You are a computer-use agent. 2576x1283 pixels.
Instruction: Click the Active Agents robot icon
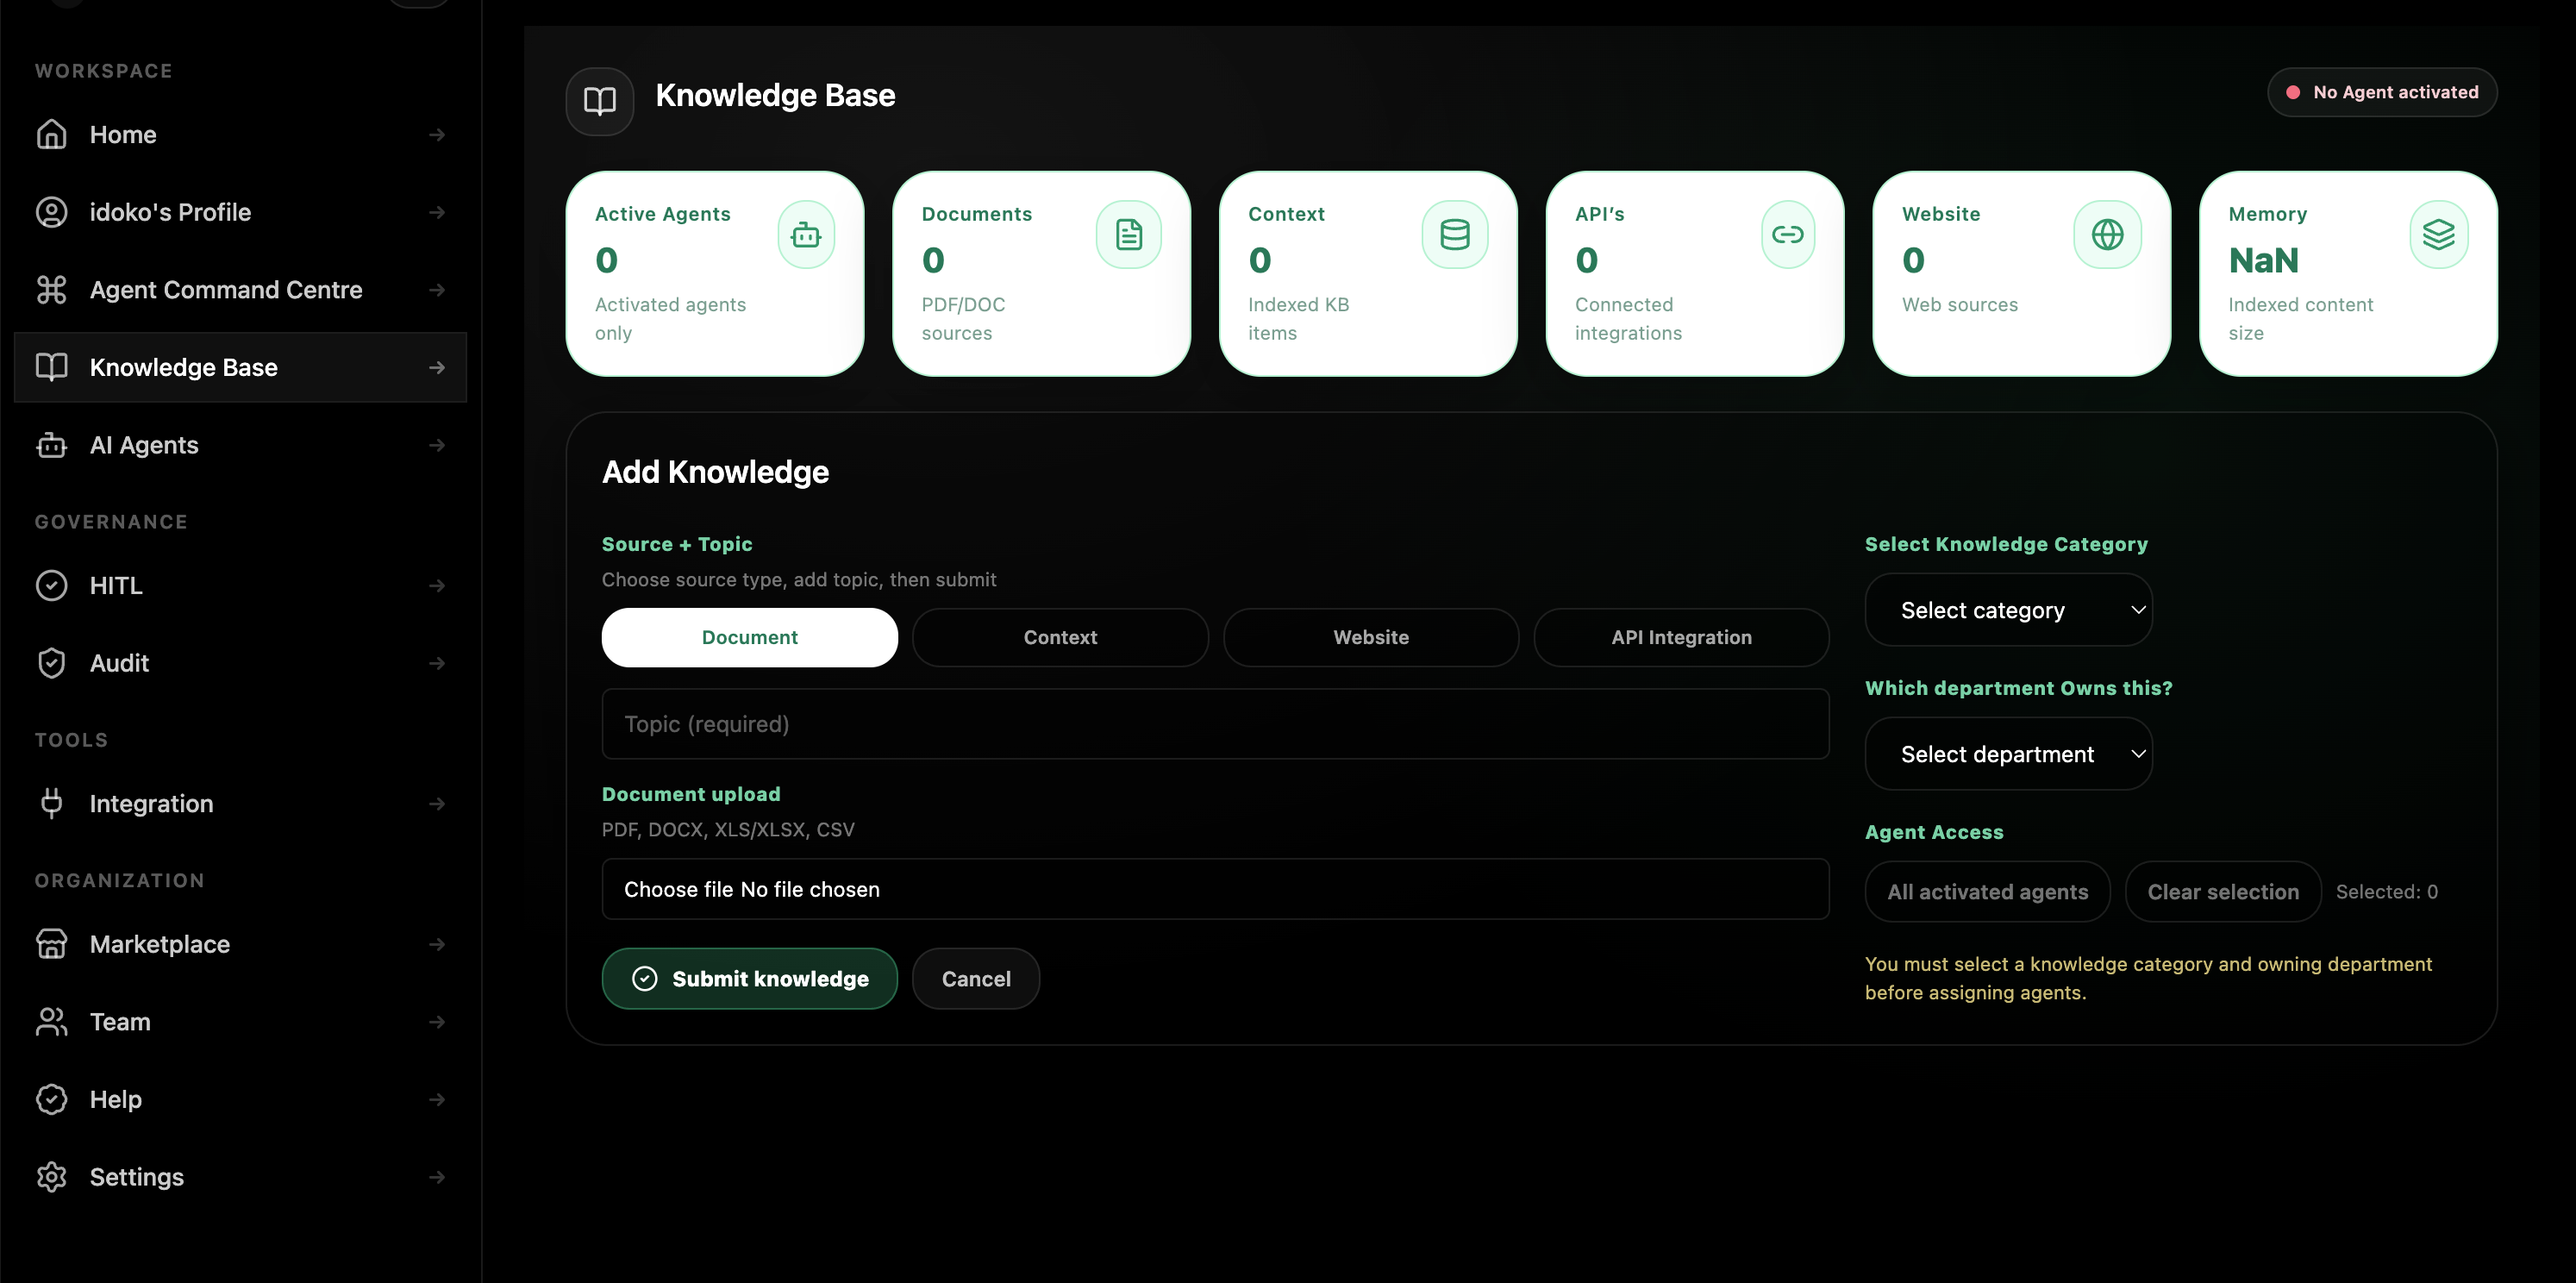coord(806,235)
